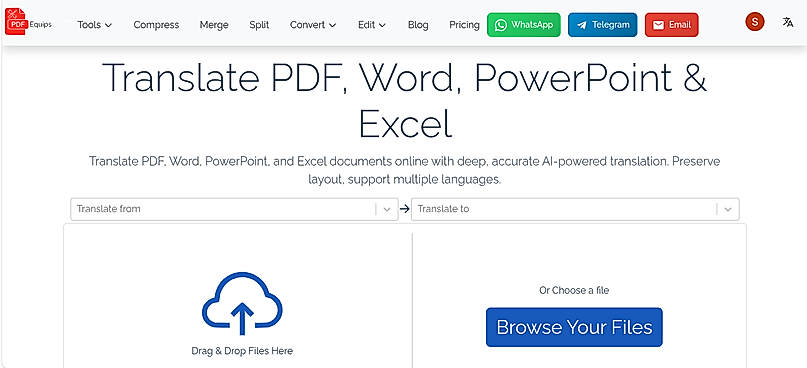This screenshot has height=368, width=807.
Task: Click the Translate PDF, Word, PowerPoint heading
Action: tap(404, 100)
